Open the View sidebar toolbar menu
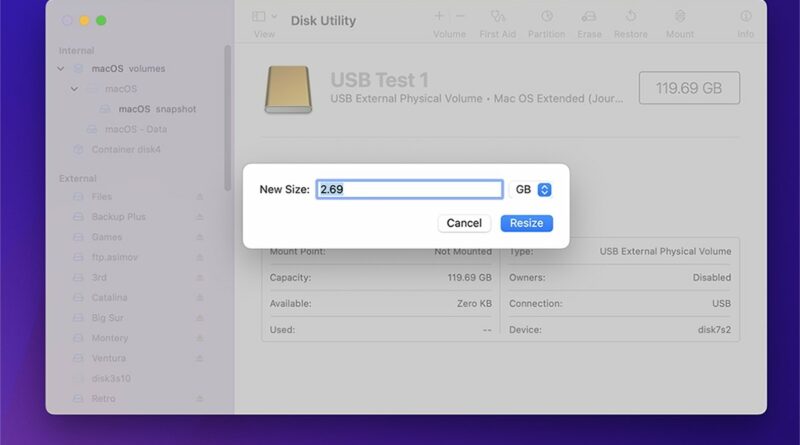 264,17
